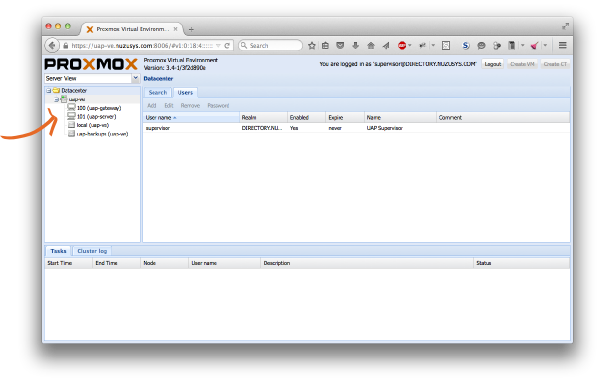Click the browser back arrow button
The width and height of the screenshot is (600, 381).
pyautogui.click(x=52, y=46)
